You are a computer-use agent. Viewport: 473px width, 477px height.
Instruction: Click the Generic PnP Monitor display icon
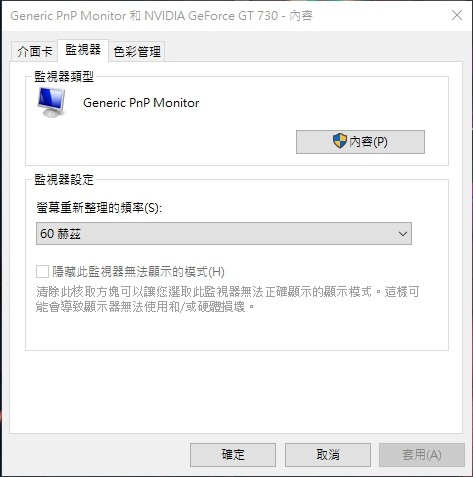[51, 102]
